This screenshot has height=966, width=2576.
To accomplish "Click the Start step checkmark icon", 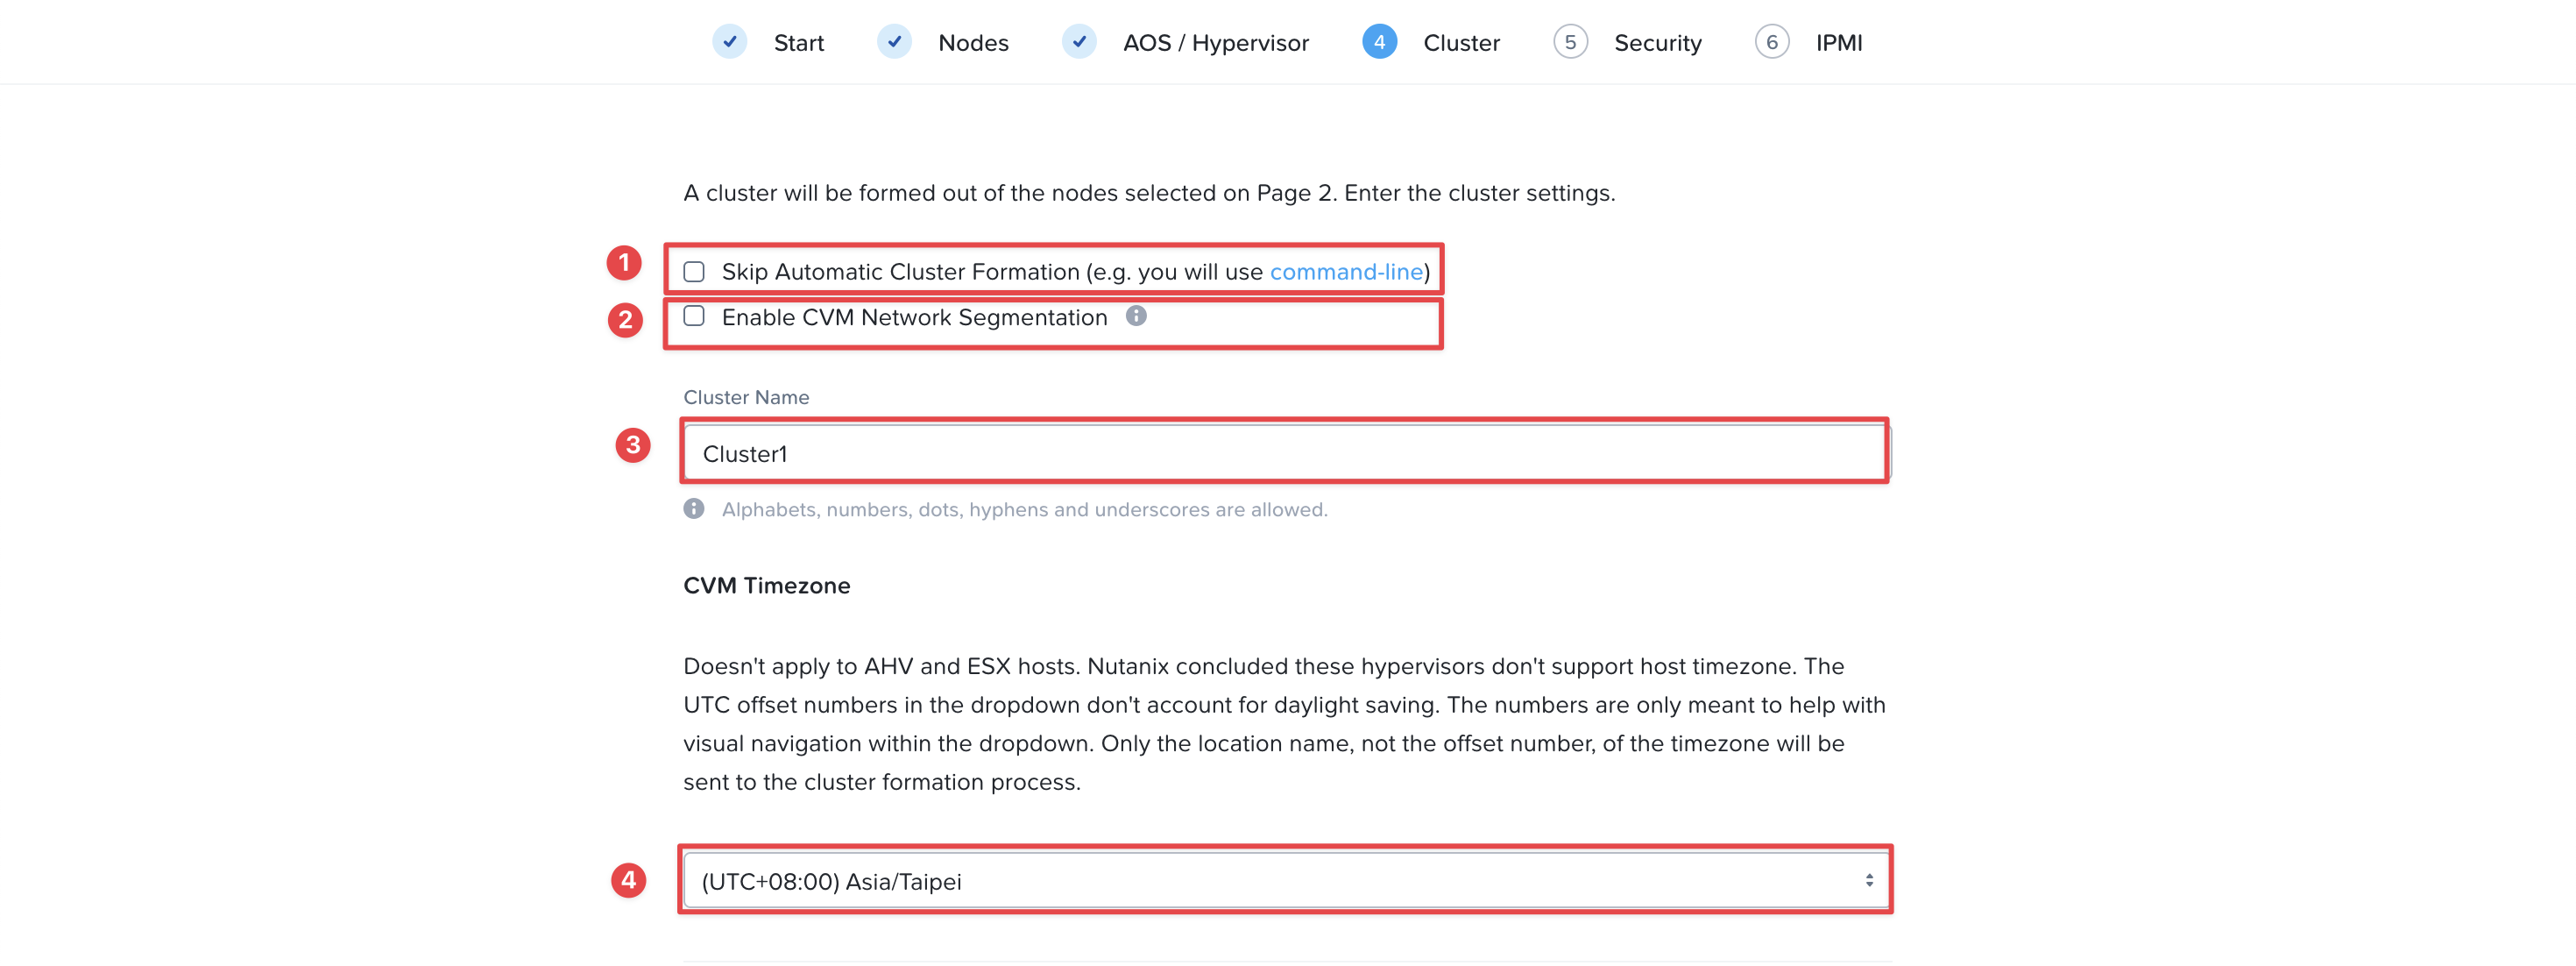I will 729,42.
